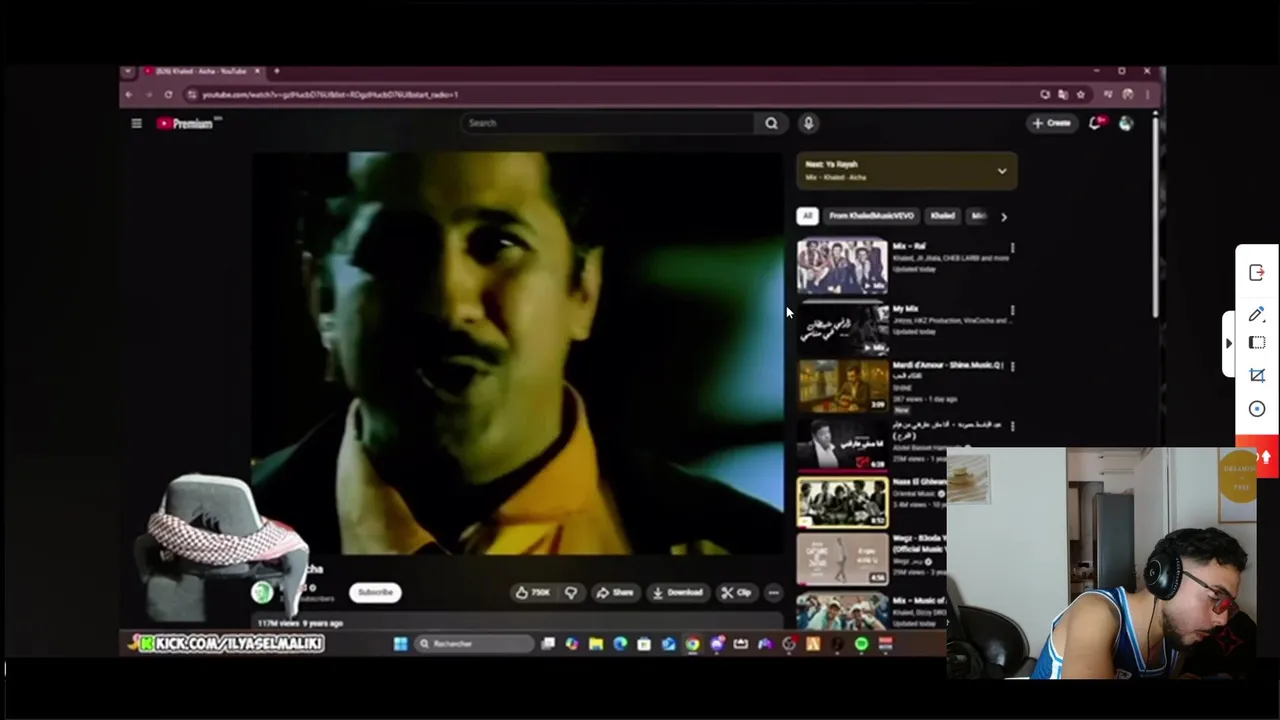Screen dimensions: 1280x720
Task: Create a Clip of the video
Action: click(737, 592)
